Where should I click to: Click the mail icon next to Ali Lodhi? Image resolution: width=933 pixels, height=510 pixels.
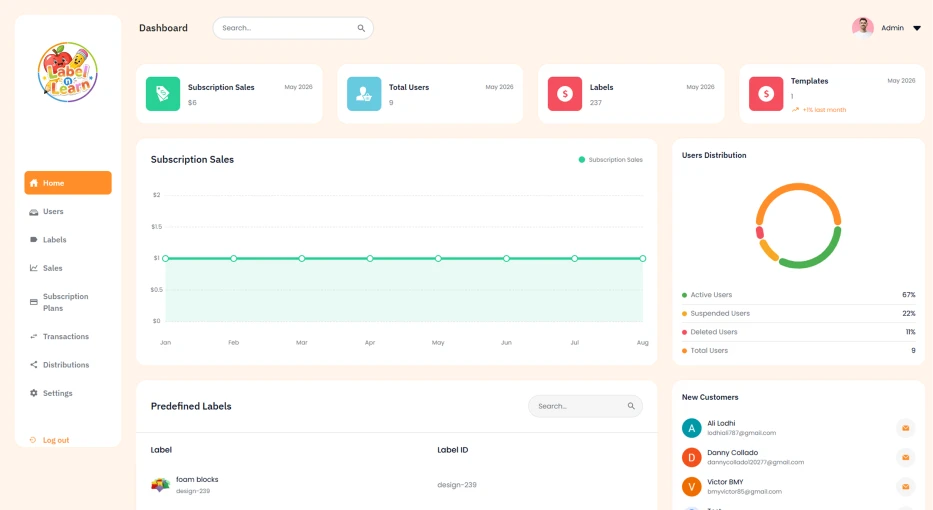coord(906,428)
